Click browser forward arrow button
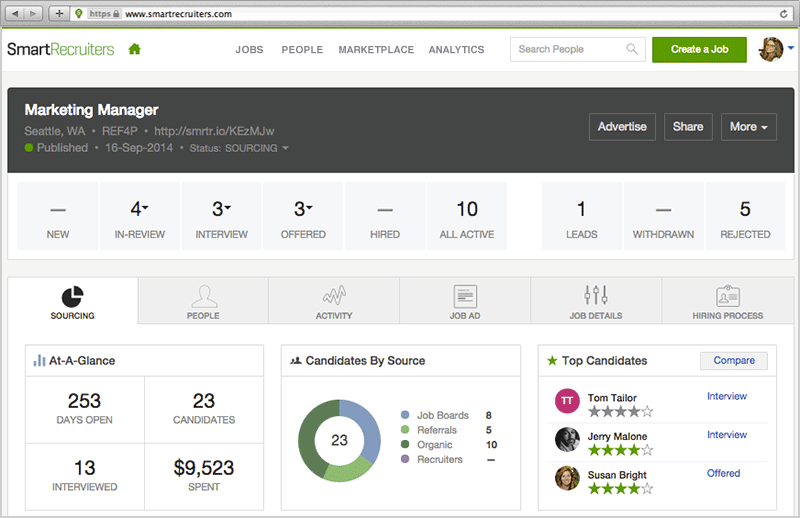This screenshot has width=800, height=518. pos(33,13)
